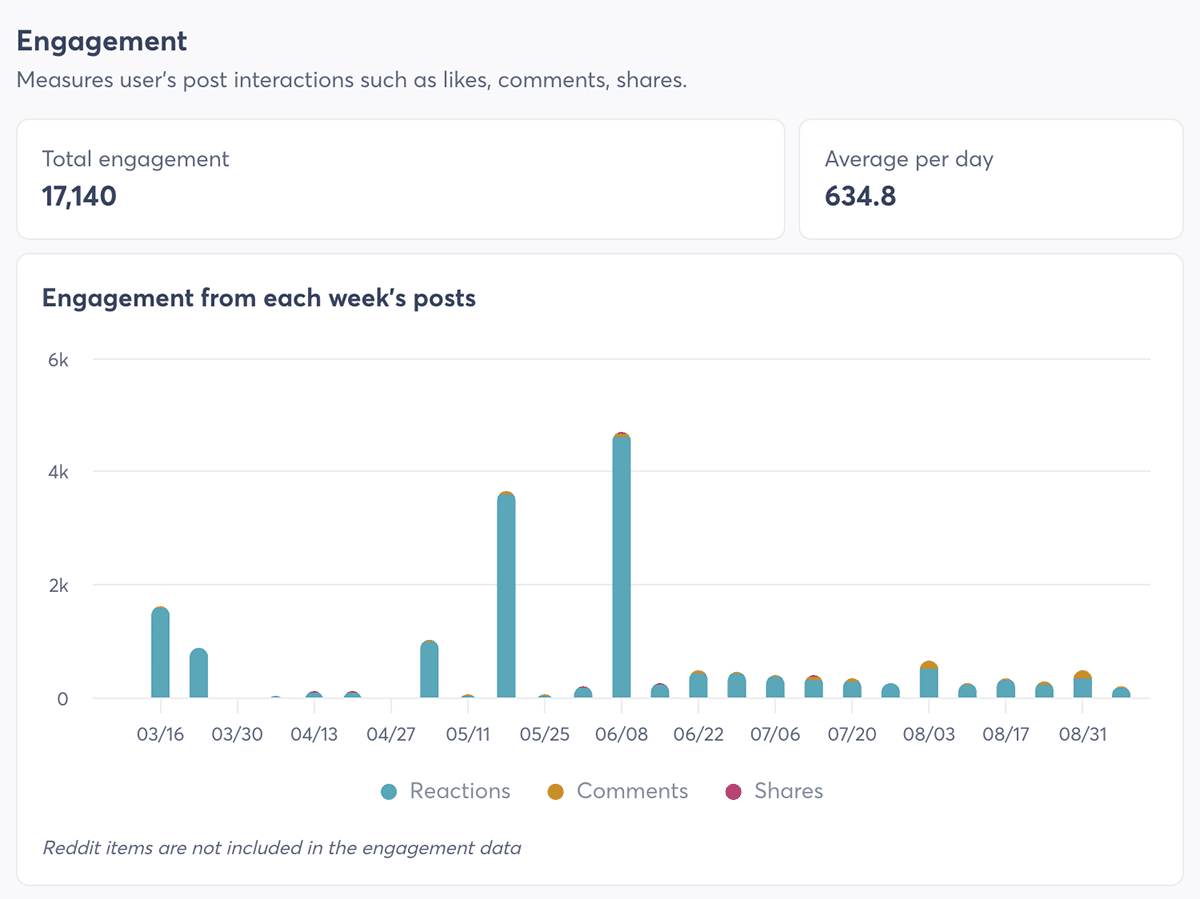Click the 'Average per day' card label

click(909, 158)
